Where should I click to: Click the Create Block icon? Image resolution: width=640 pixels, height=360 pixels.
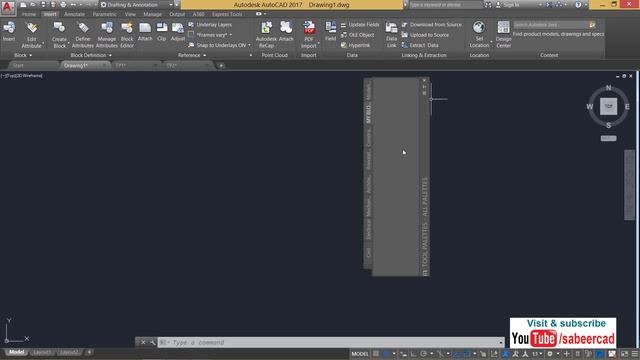(x=59, y=28)
